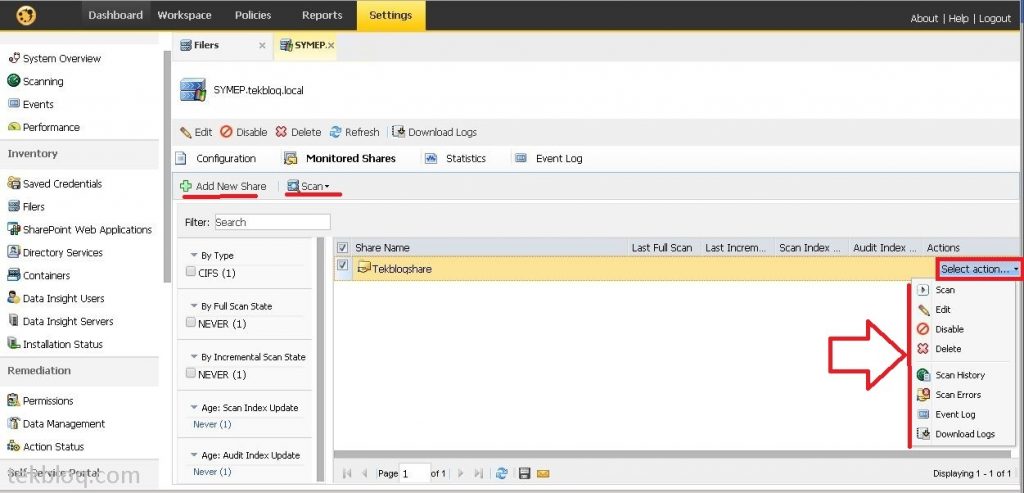This screenshot has width=1024, height=493.
Task: Click the pagination refresh icon
Action: (502, 473)
